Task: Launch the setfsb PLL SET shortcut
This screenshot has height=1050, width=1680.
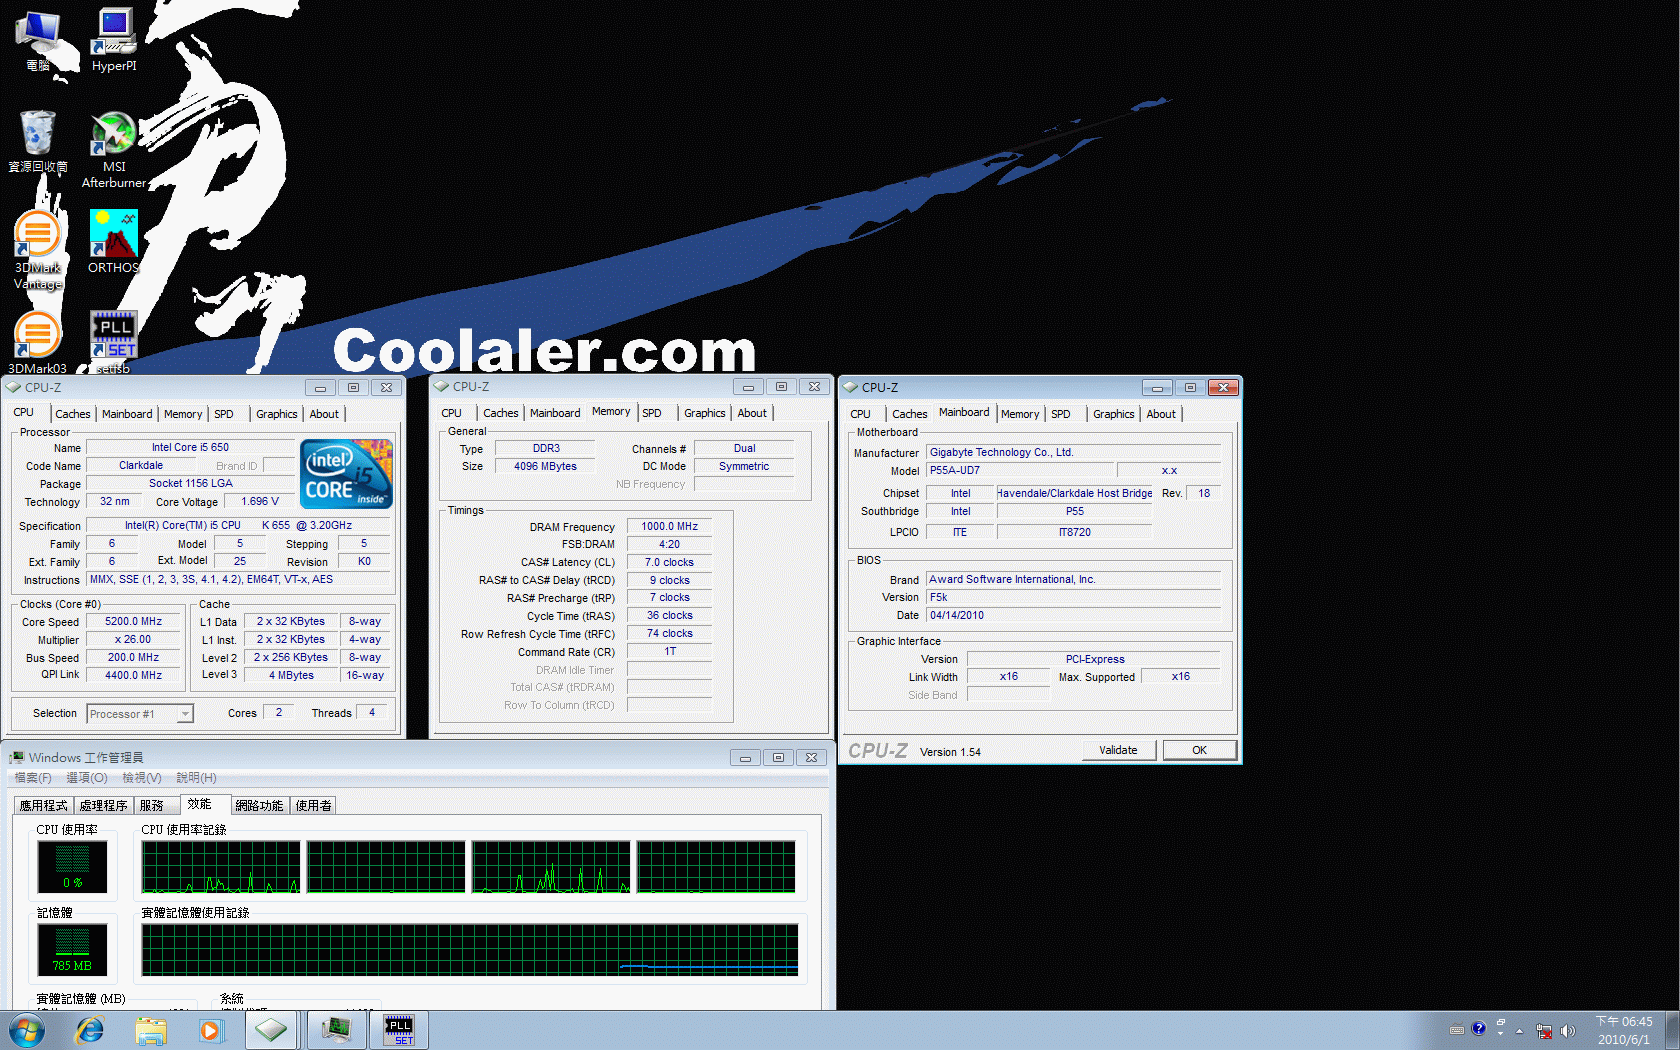Action: pos(114,342)
